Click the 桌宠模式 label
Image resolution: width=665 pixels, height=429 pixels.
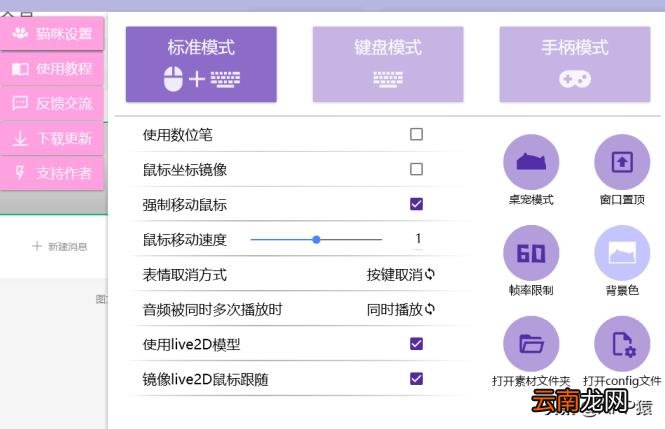(531, 200)
